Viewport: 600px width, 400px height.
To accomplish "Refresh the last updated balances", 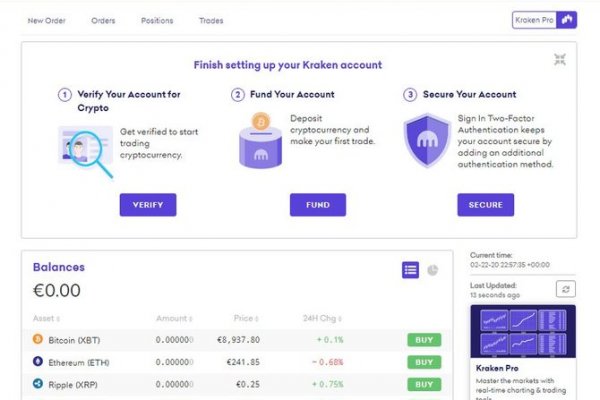I will point(567,289).
